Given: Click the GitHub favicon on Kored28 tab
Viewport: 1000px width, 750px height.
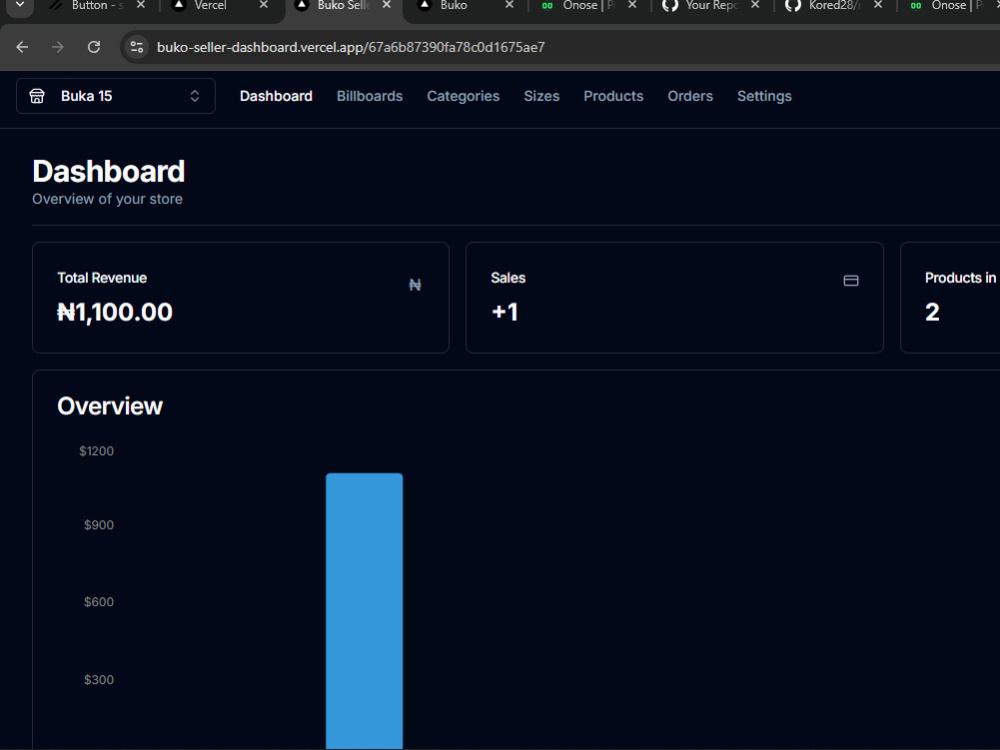Looking at the screenshot, I should [793, 4].
